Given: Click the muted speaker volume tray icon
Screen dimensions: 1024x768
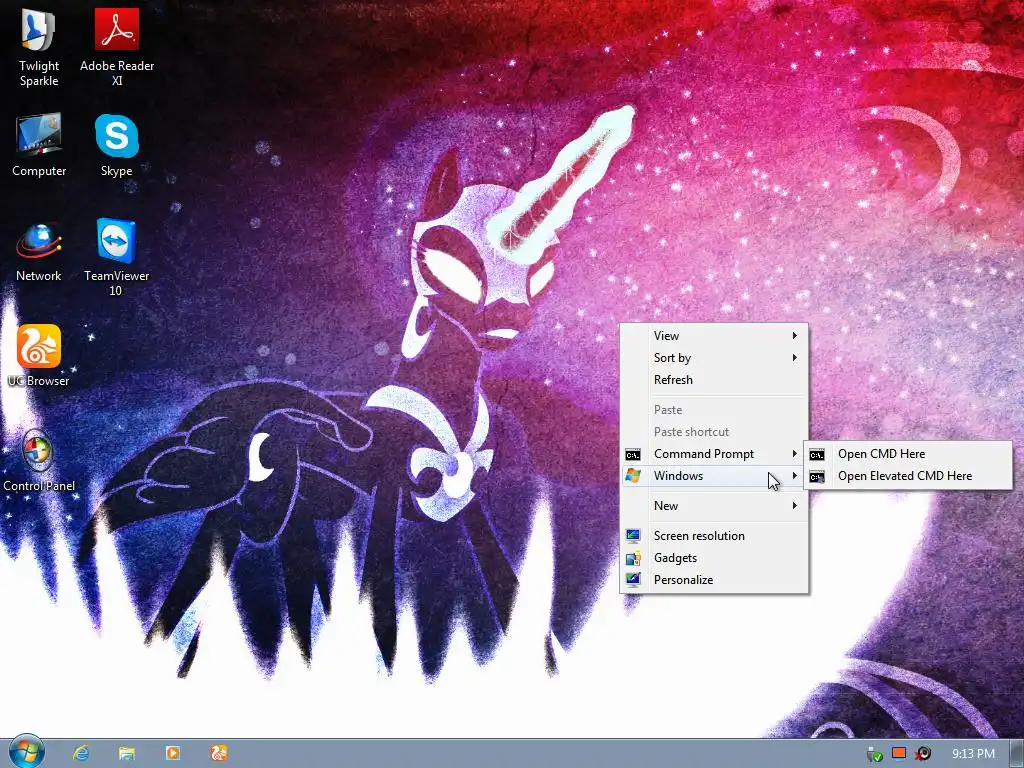Looking at the screenshot, I should (923, 754).
